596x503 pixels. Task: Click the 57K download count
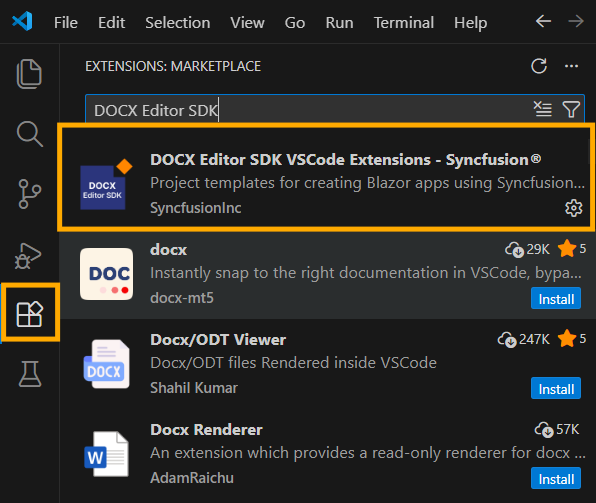coord(556,429)
